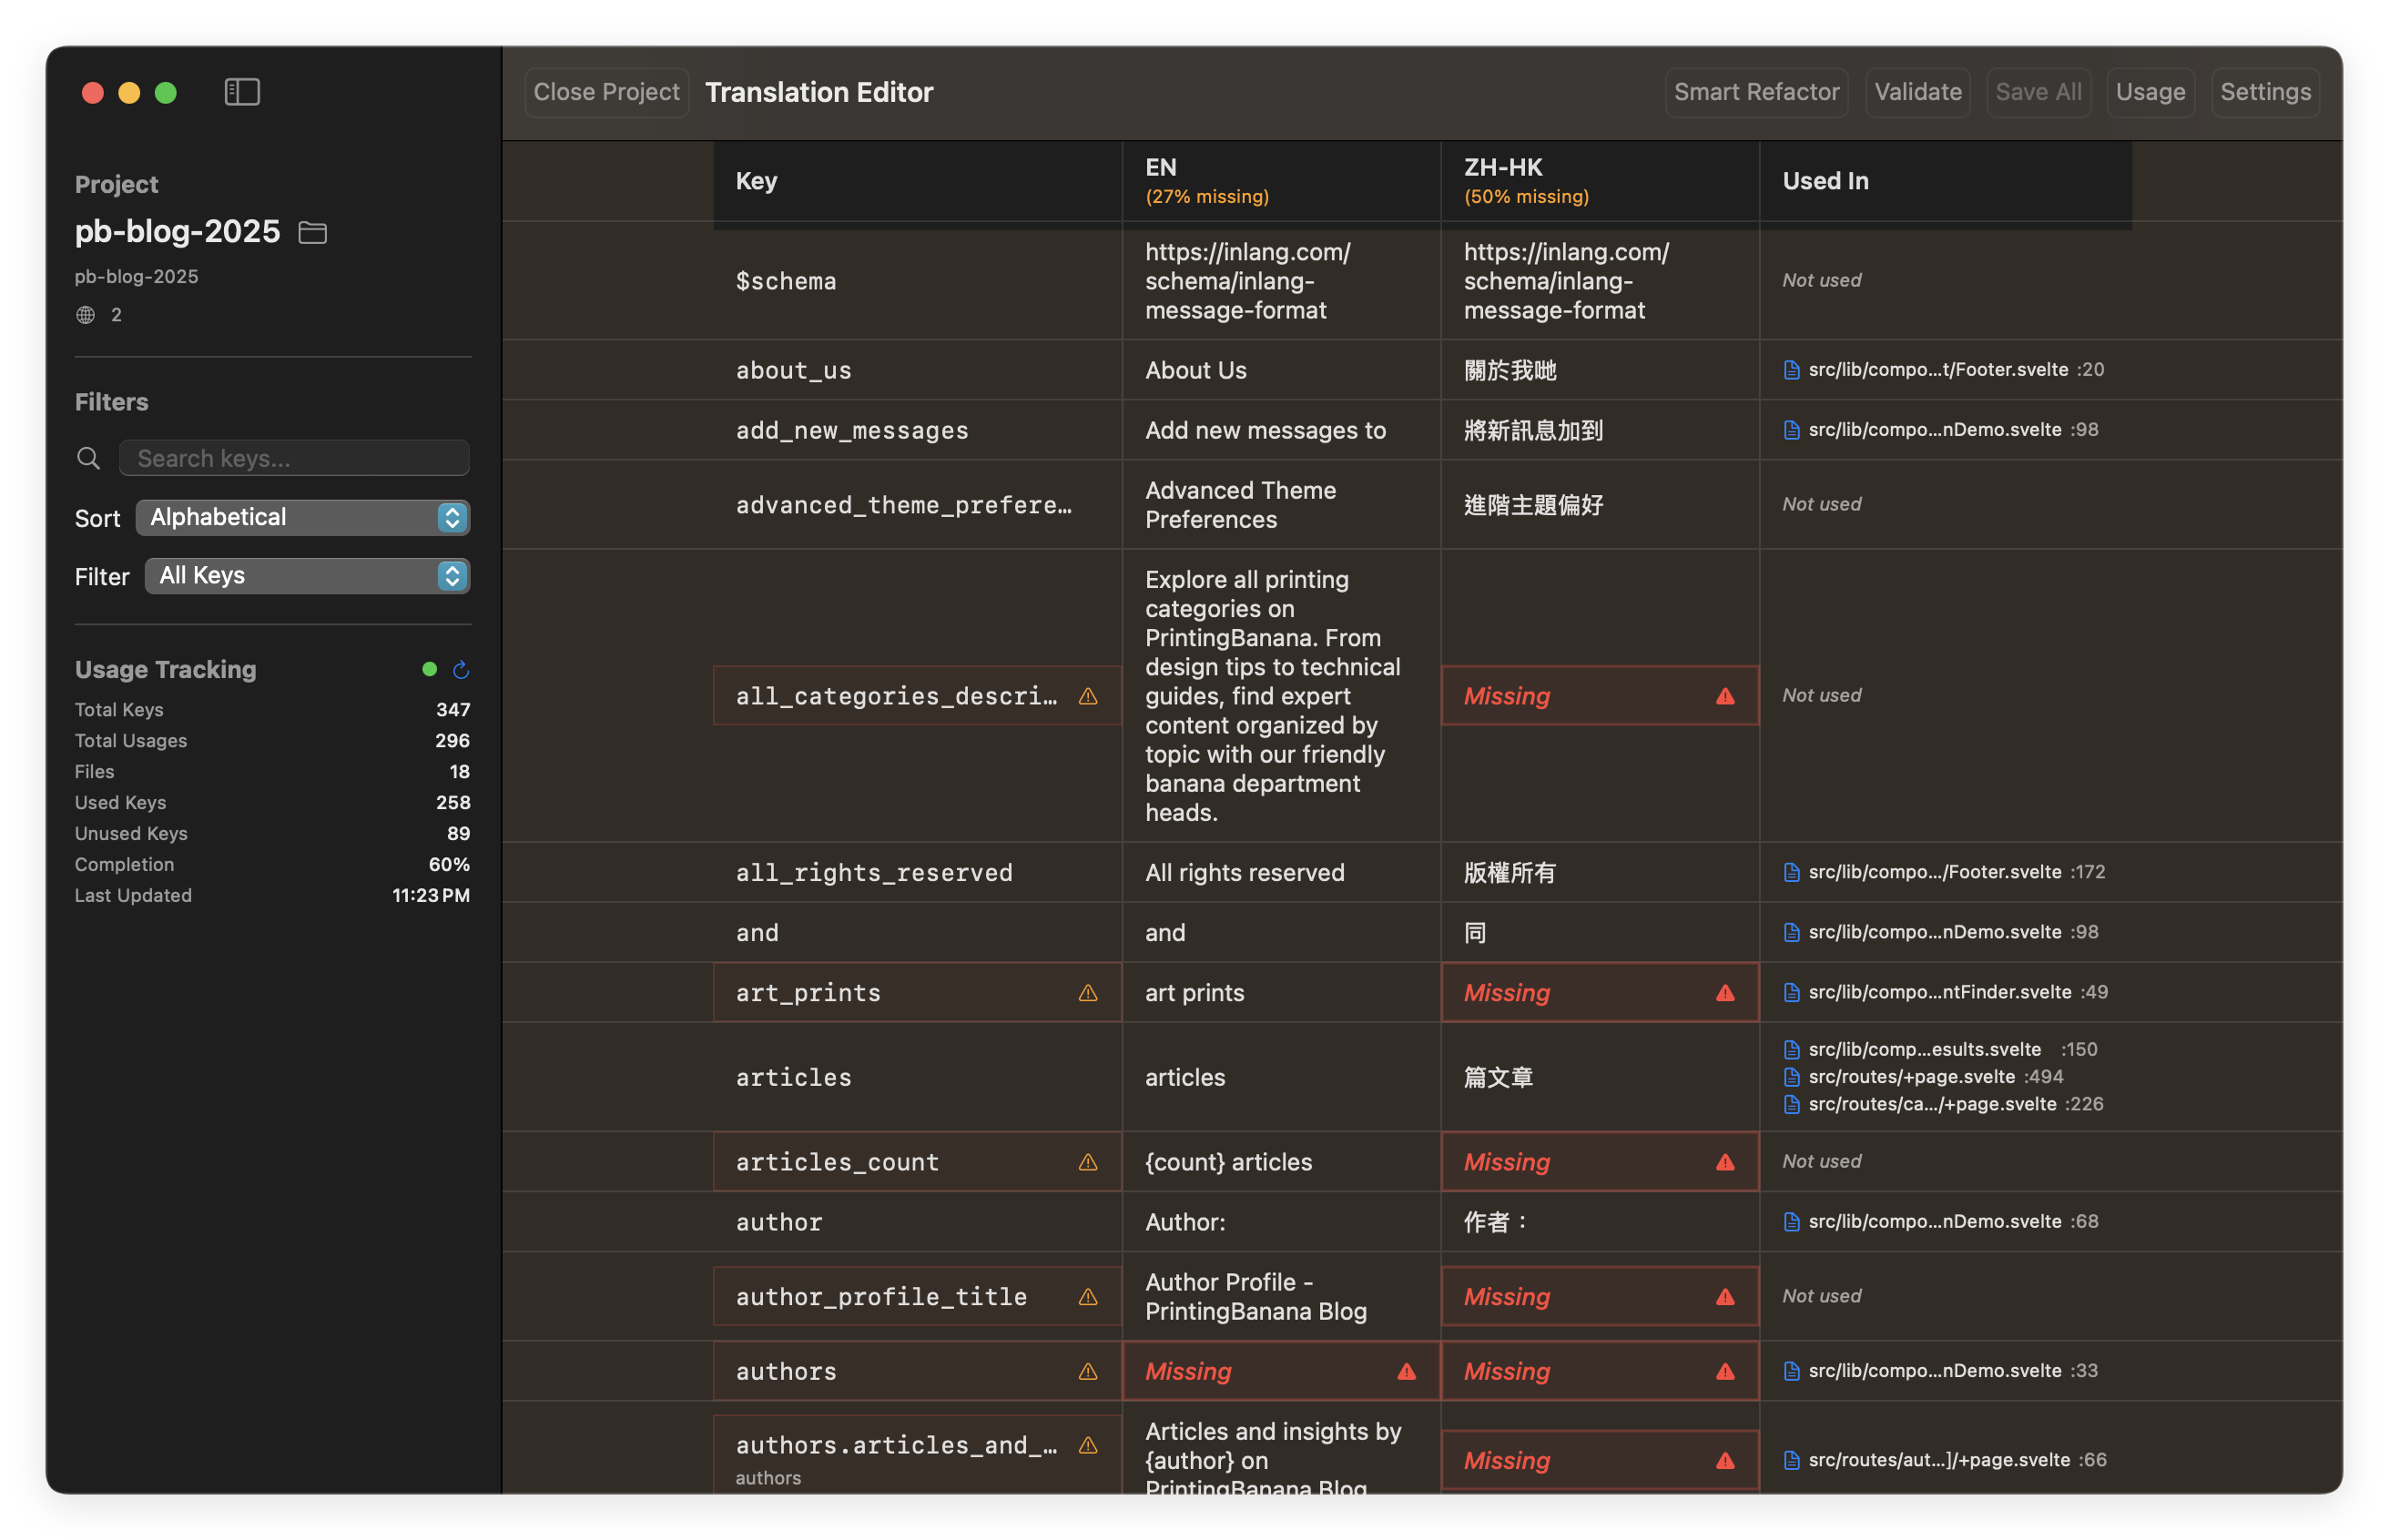Click the Validate button
The height and width of the screenshot is (1540, 2389).
click(x=1917, y=91)
